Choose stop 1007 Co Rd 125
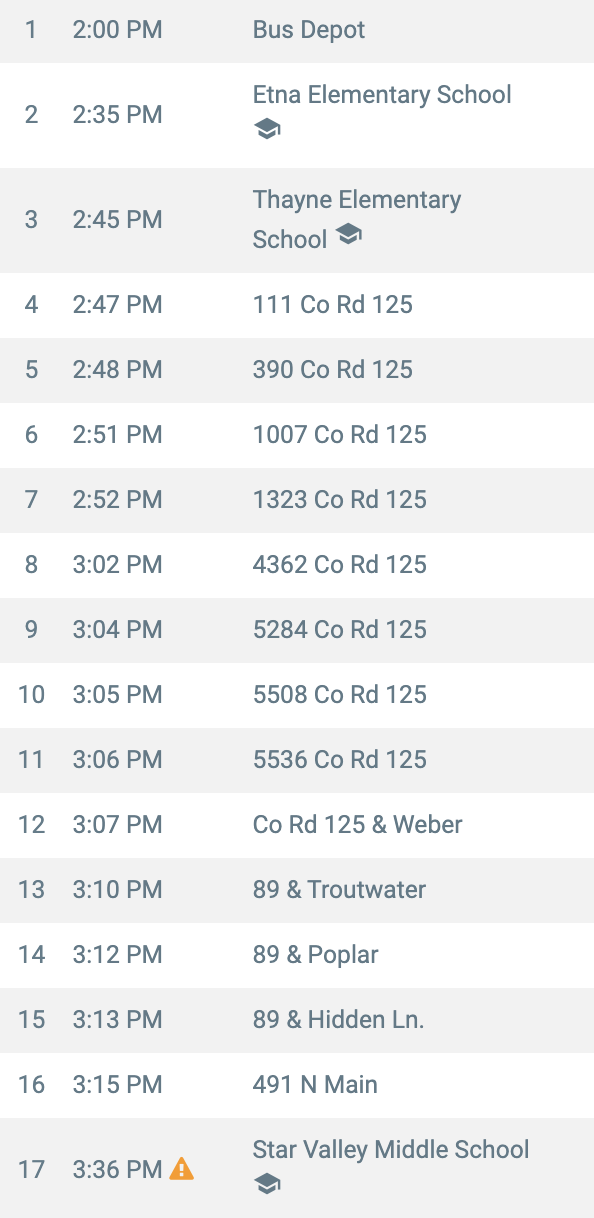Viewport: 594px width, 1218px height. [297, 434]
